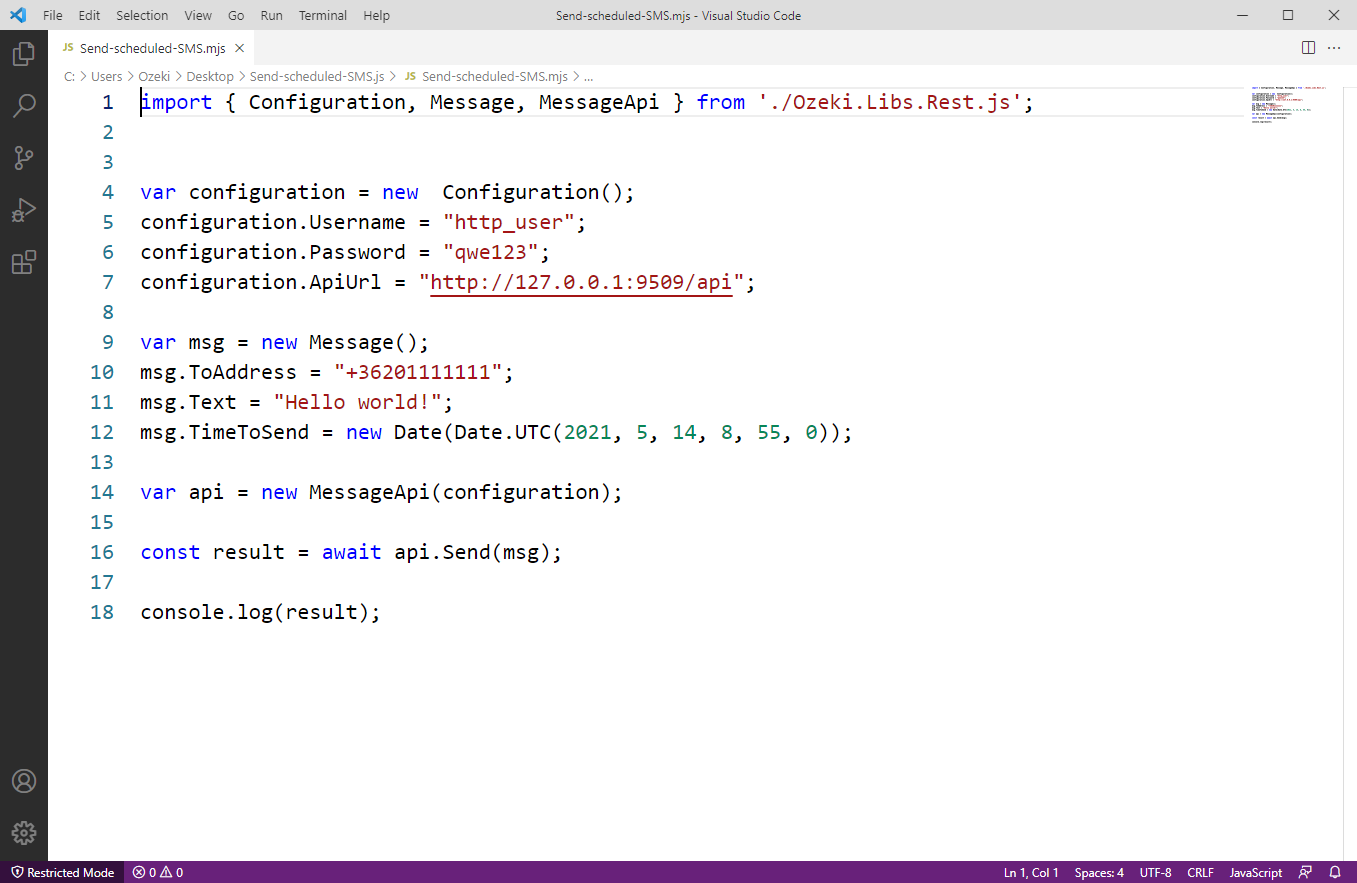Change line ending via CRLF item

point(1200,872)
